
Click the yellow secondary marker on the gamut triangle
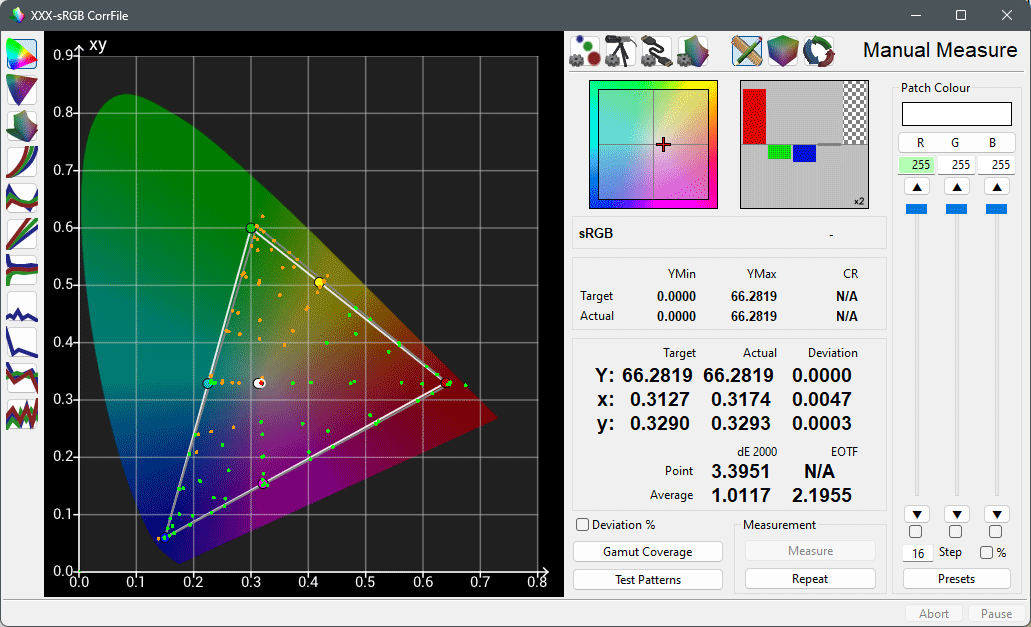point(319,283)
